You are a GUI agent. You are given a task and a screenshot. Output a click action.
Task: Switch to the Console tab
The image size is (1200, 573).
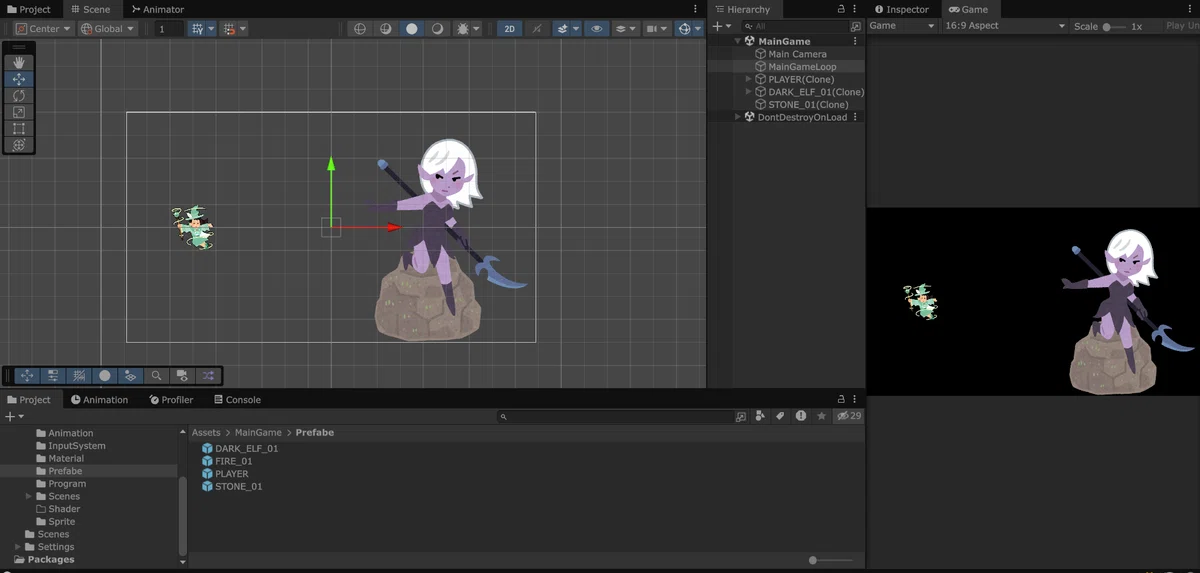[x=237, y=399]
